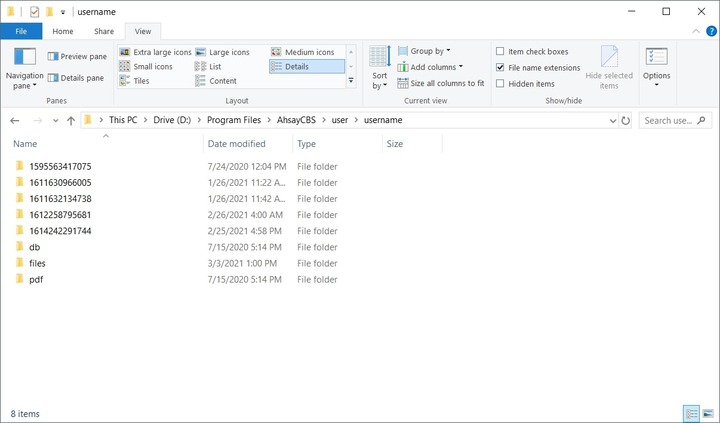The image size is (720, 423).
Task: Customize Quick Access Toolbar dropdown
Action: click(x=63, y=12)
